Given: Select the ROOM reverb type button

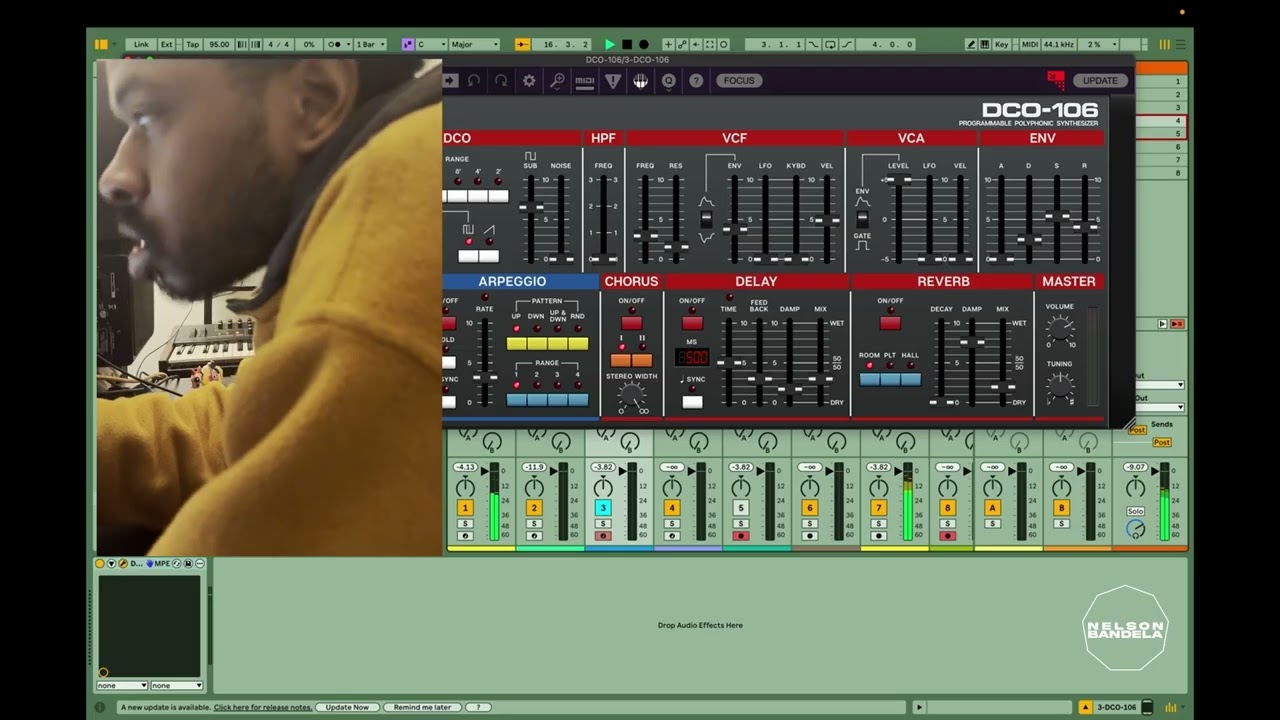Looking at the screenshot, I should click(869, 379).
